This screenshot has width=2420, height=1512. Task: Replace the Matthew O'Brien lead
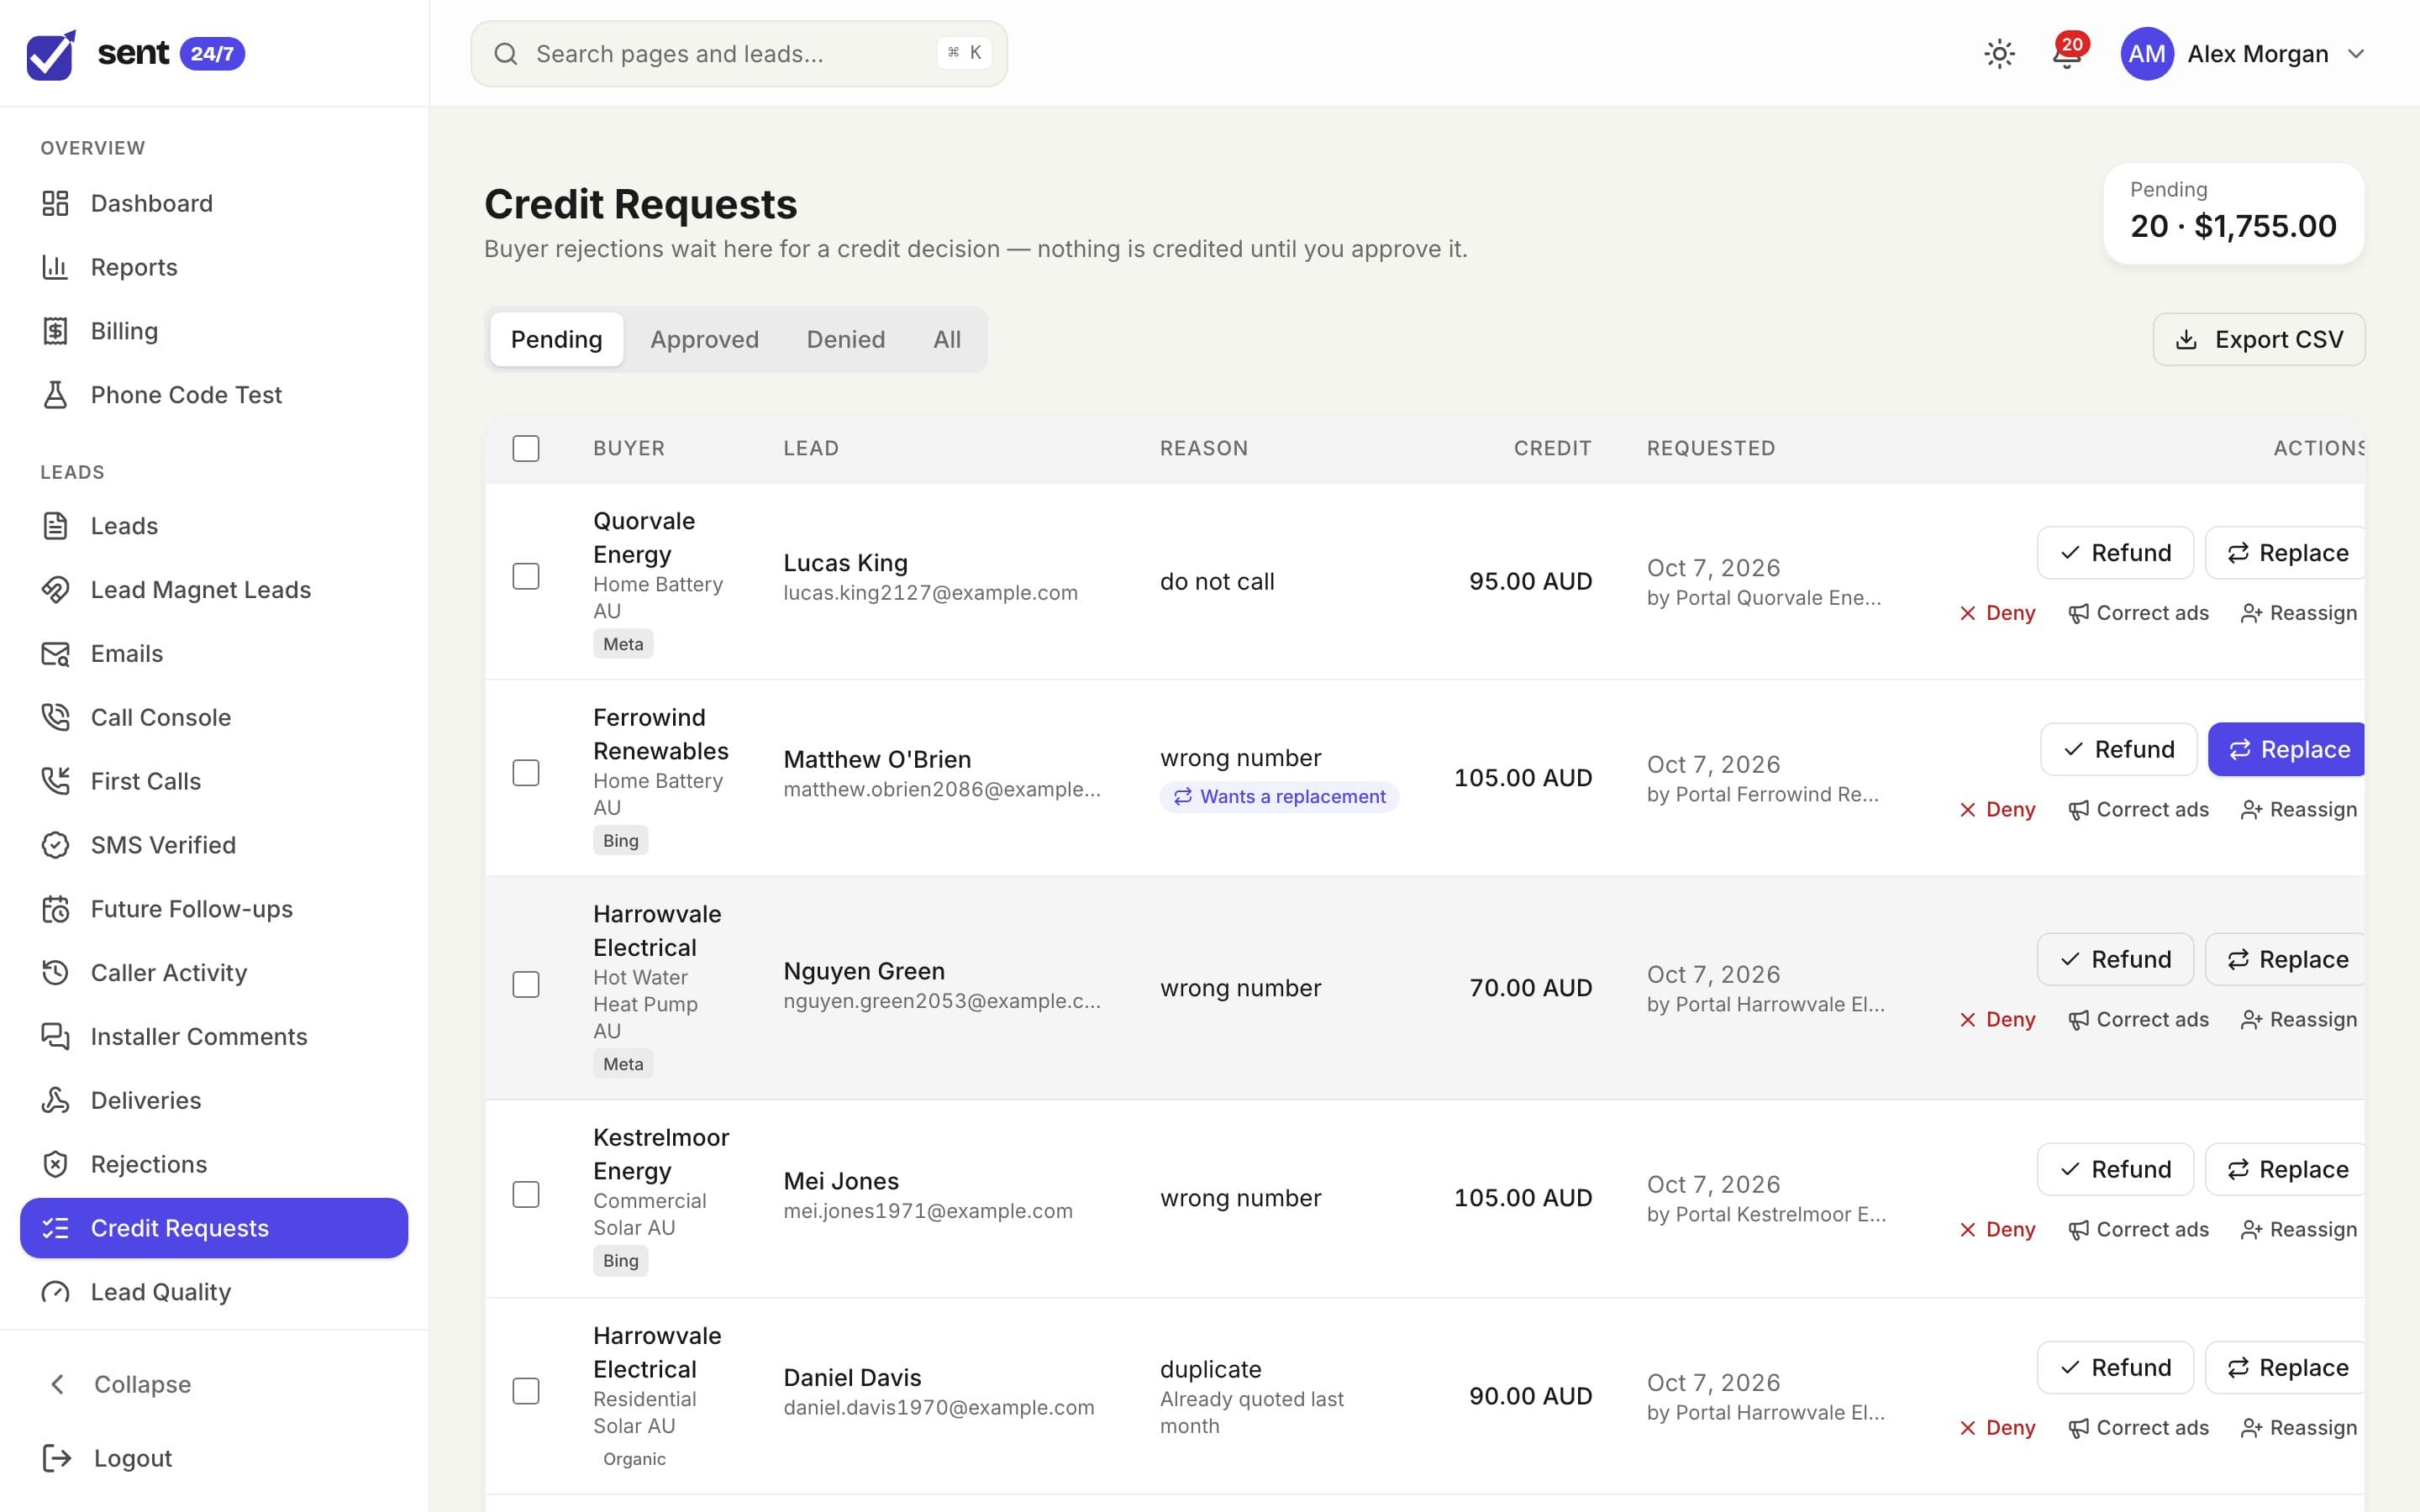coord(2286,749)
